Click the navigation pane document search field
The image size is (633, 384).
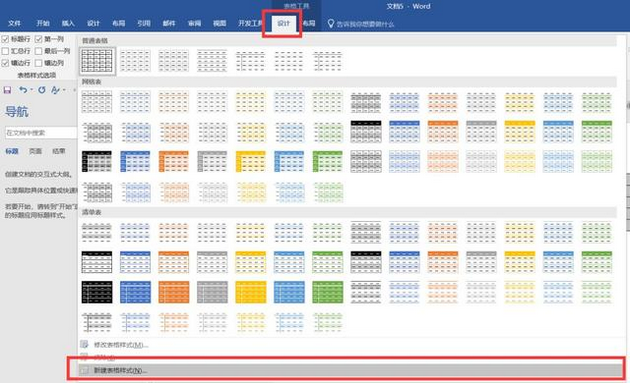pos(40,132)
